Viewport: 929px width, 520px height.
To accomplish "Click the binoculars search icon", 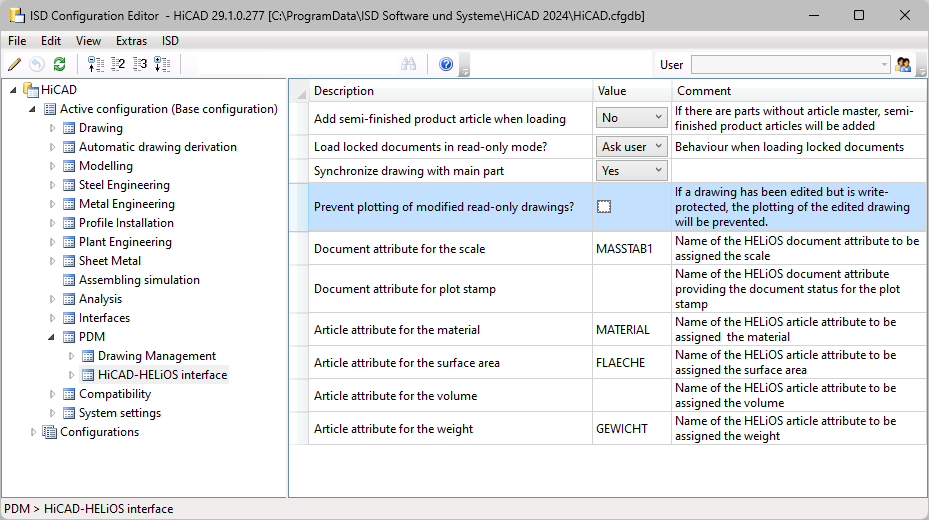I will coord(408,64).
